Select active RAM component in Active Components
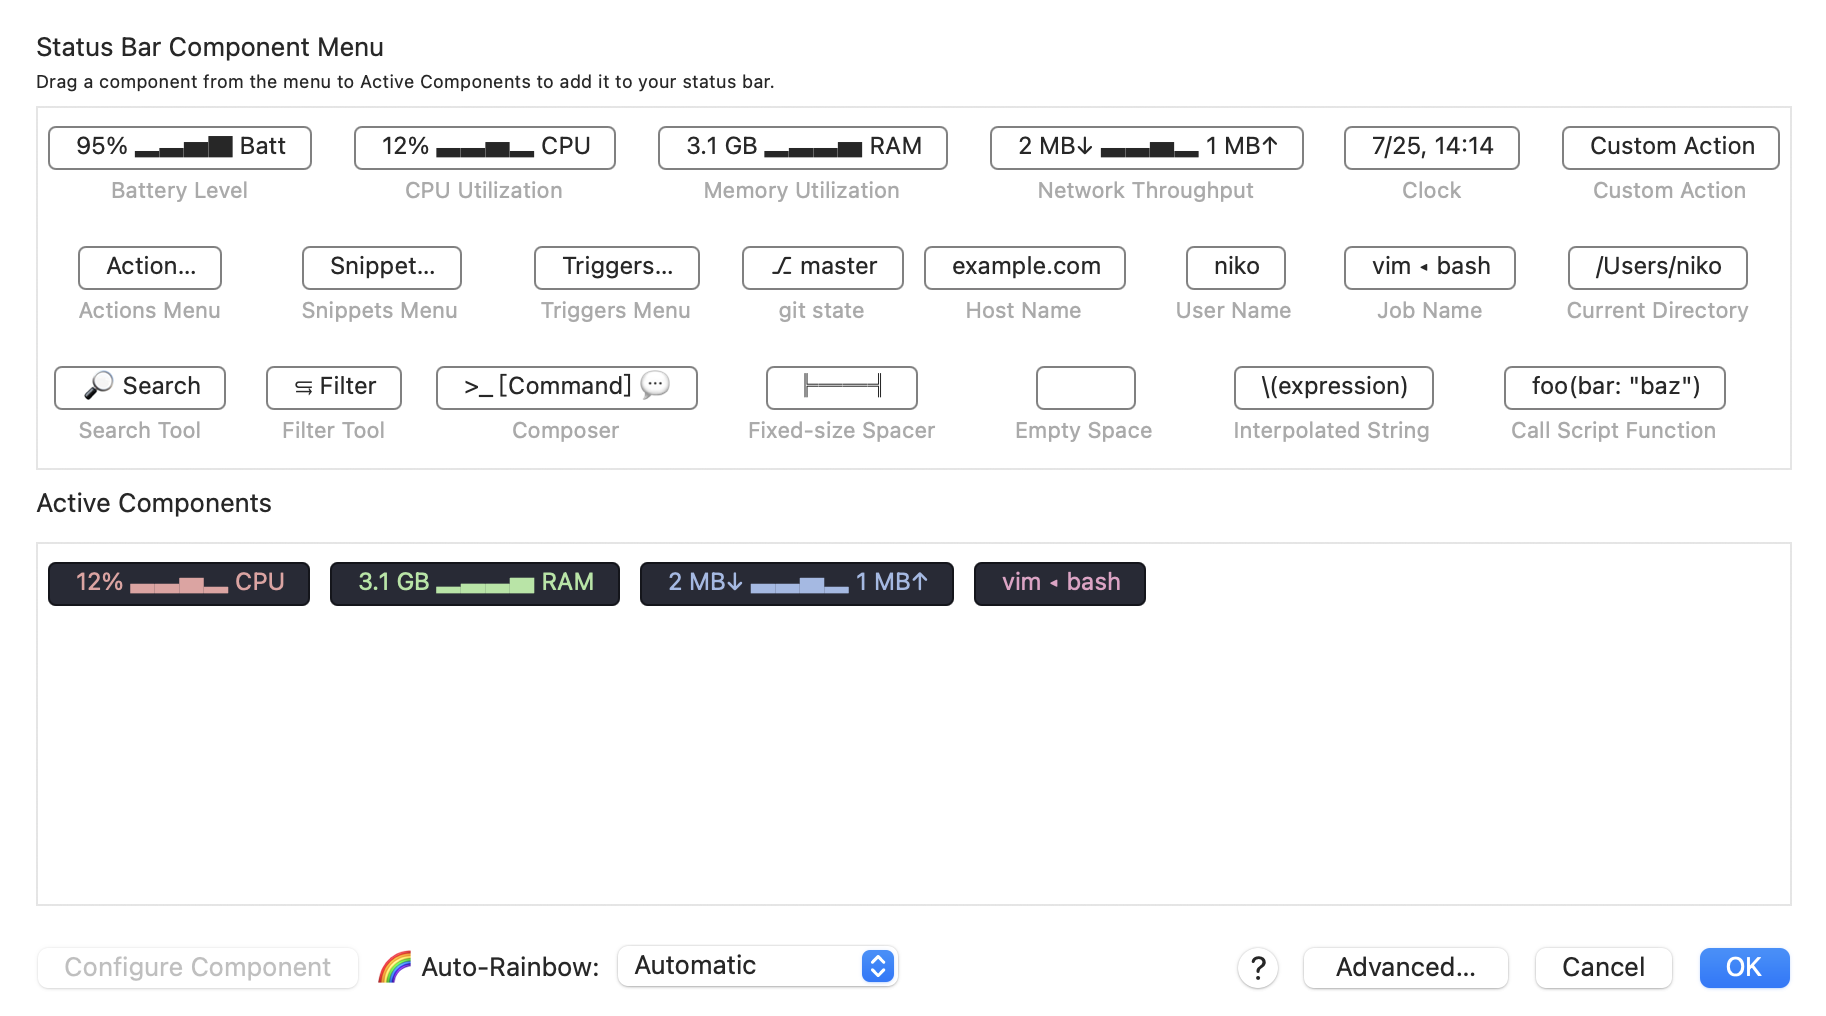The width and height of the screenshot is (1826, 1016). pos(475,583)
